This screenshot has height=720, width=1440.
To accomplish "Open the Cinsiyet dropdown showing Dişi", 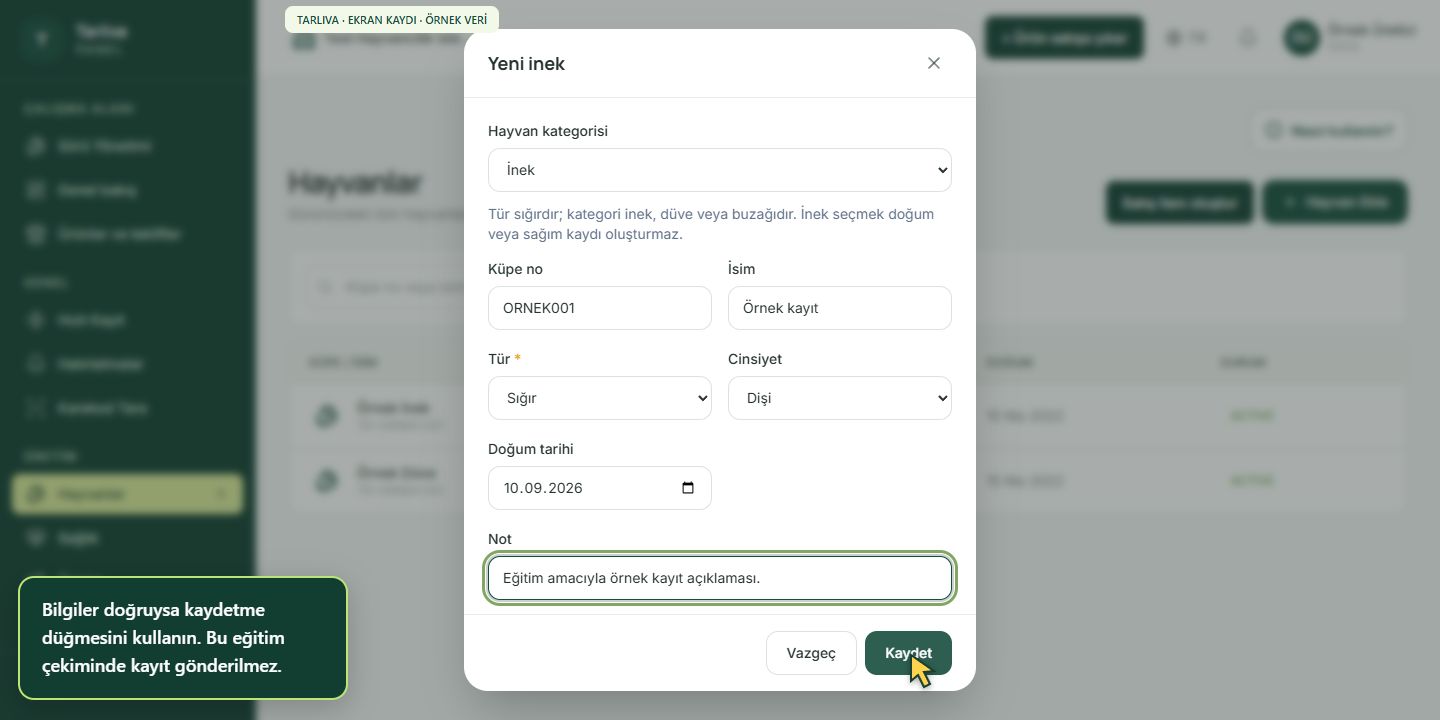I will 840,398.
